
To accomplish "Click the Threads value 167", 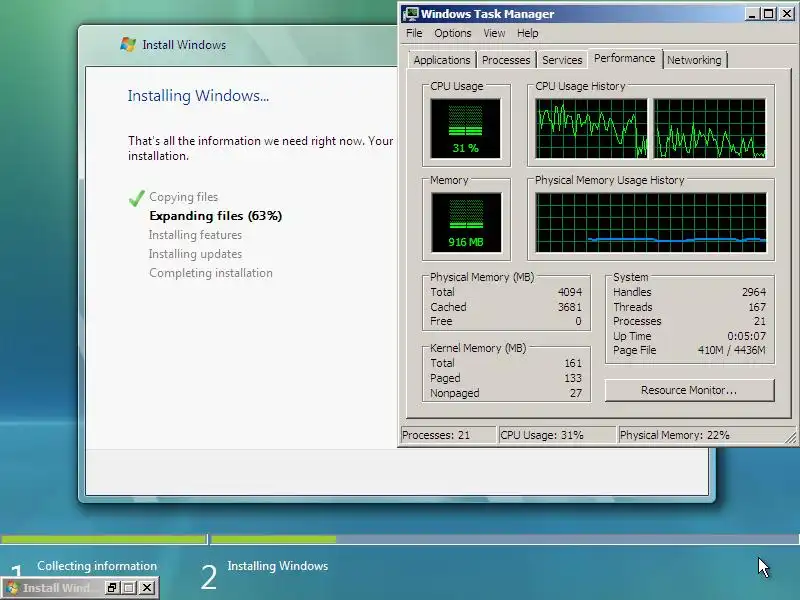I will point(757,307).
